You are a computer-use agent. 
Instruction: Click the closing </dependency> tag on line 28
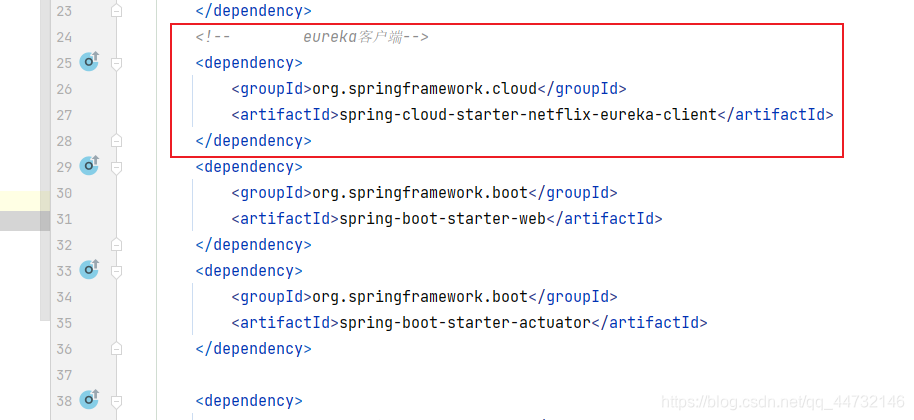(x=254, y=141)
